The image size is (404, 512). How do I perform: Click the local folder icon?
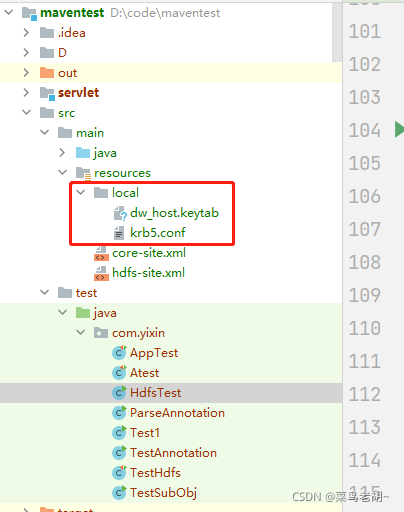(x=101, y=193)
